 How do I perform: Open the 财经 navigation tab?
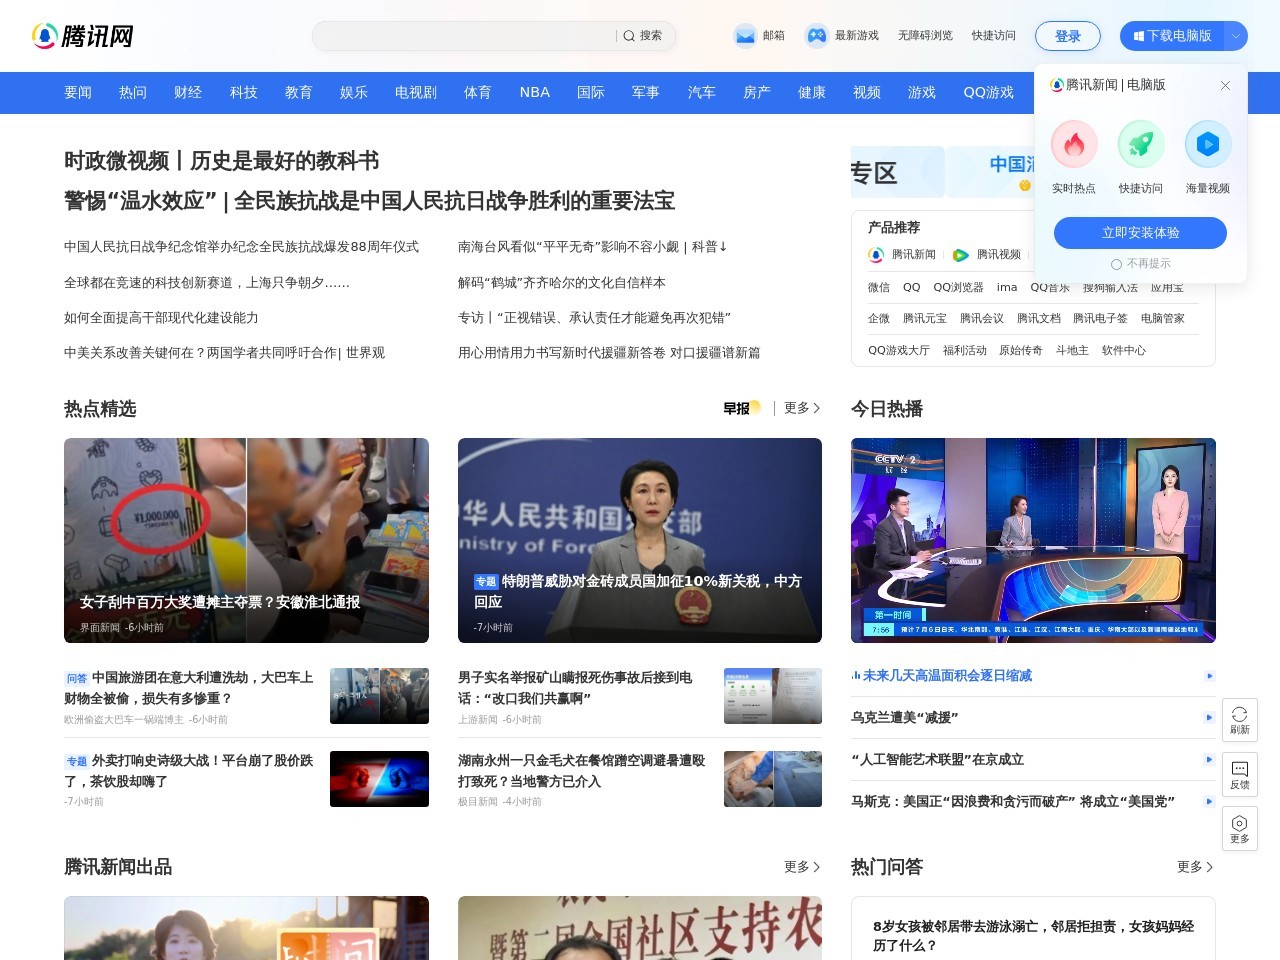coord(188,92)
